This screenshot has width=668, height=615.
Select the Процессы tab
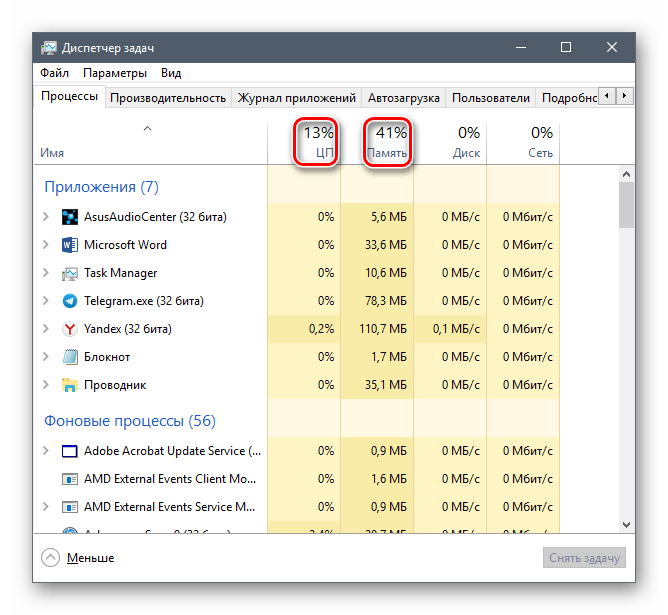pos(69,97)
